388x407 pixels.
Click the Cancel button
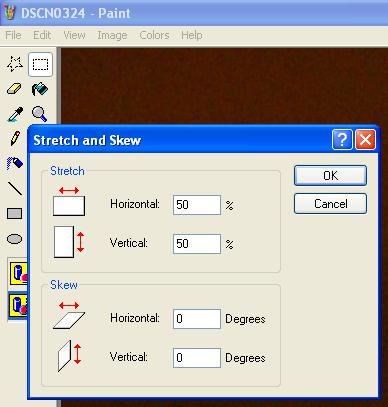[330, 203]
